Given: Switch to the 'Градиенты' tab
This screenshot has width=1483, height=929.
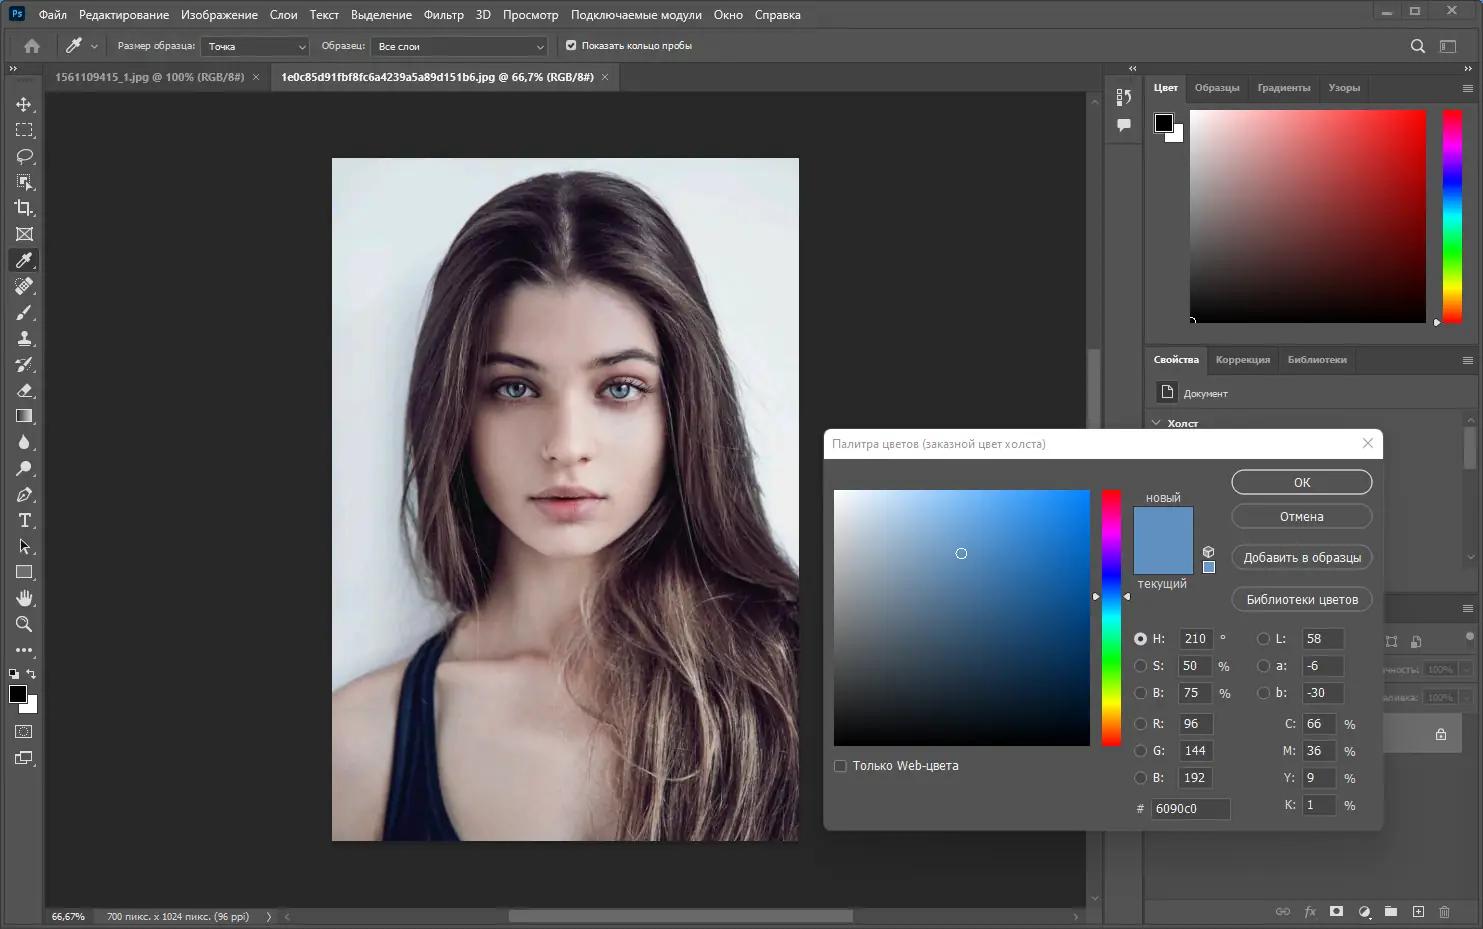Looking at the screenshot, I should tap(1283, 88).
